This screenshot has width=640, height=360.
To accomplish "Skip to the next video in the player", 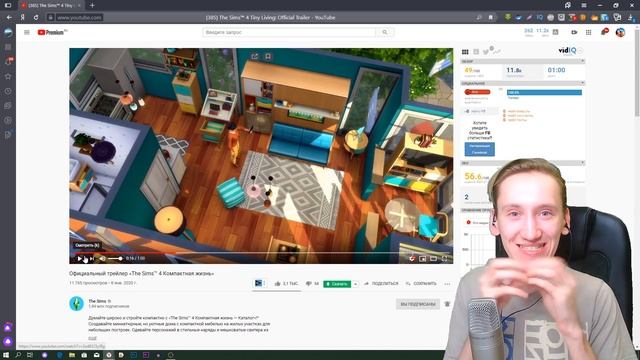I will pyautogui.click(x=91, y=258).
